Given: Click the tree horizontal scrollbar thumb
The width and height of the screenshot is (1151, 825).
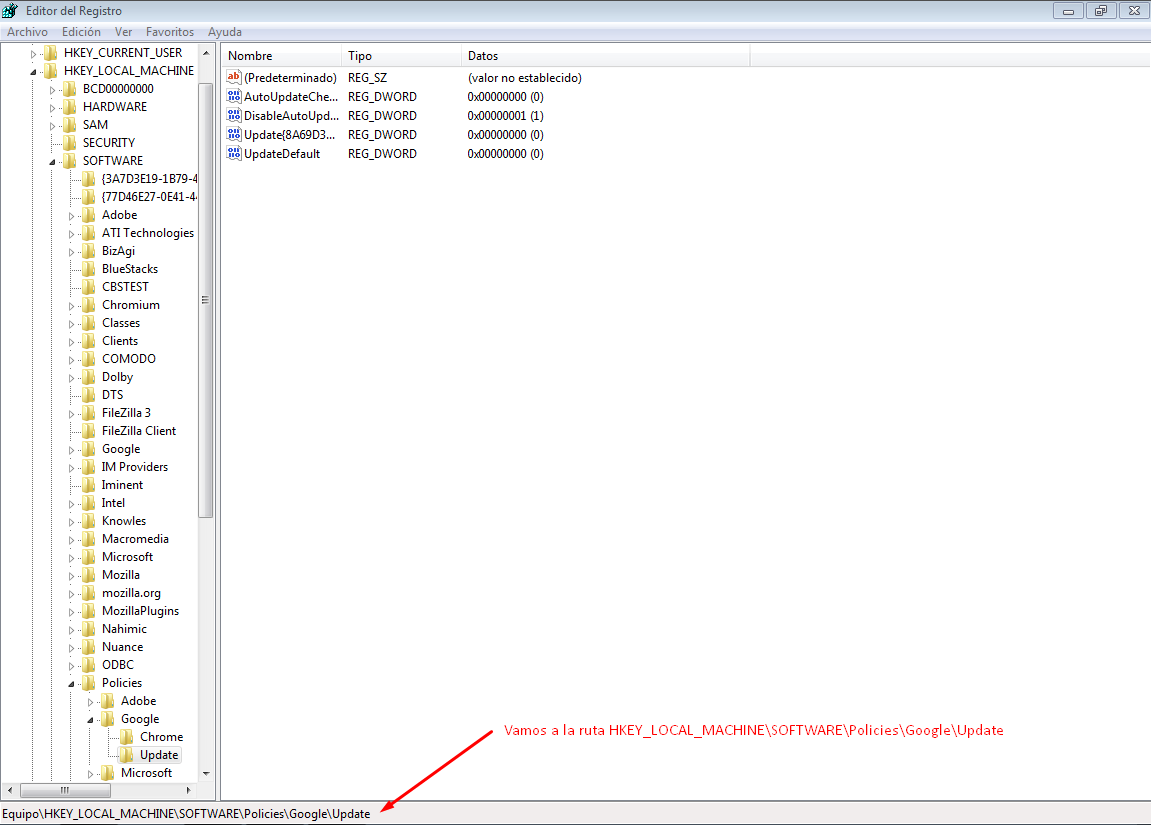Looking at the screenshot, I should (65, 791).
